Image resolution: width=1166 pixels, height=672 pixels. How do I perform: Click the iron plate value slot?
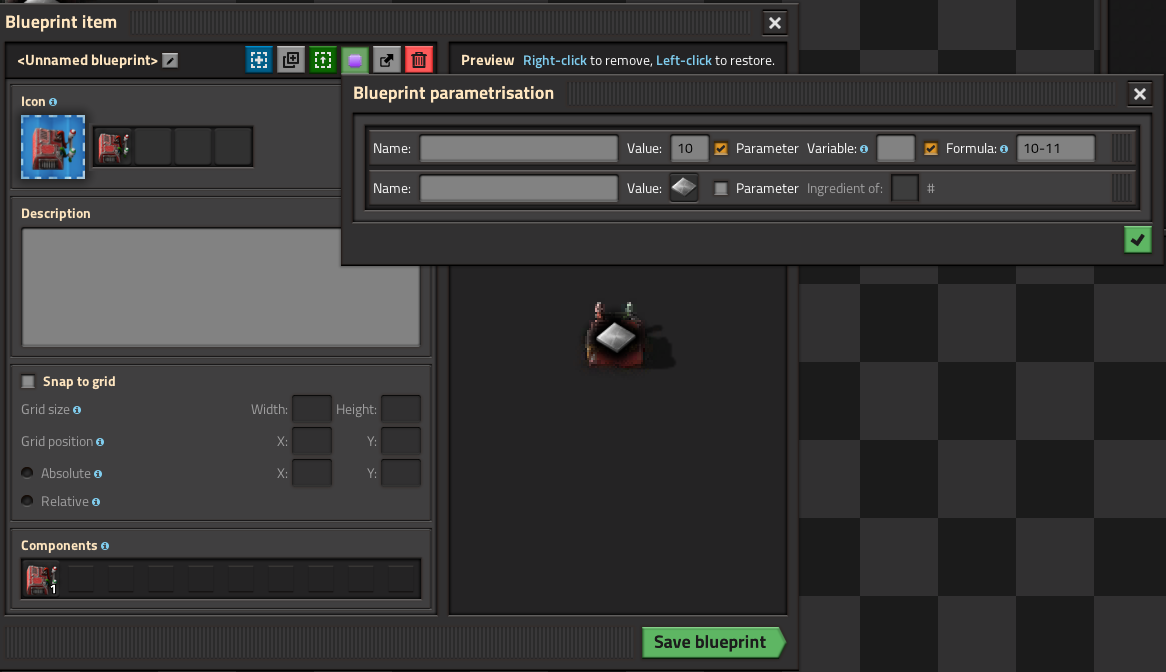click(x=683, y=188)
